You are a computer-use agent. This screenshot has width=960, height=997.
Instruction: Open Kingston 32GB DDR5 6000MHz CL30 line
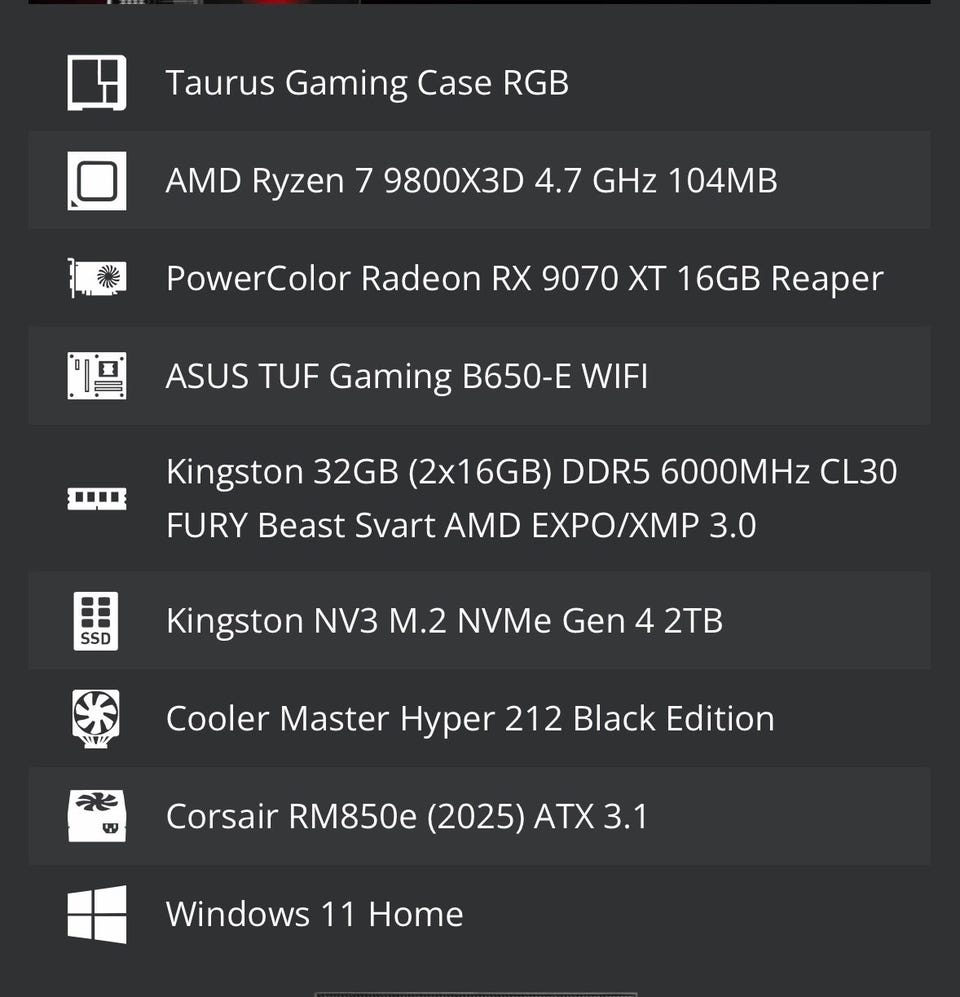(531, 472)
